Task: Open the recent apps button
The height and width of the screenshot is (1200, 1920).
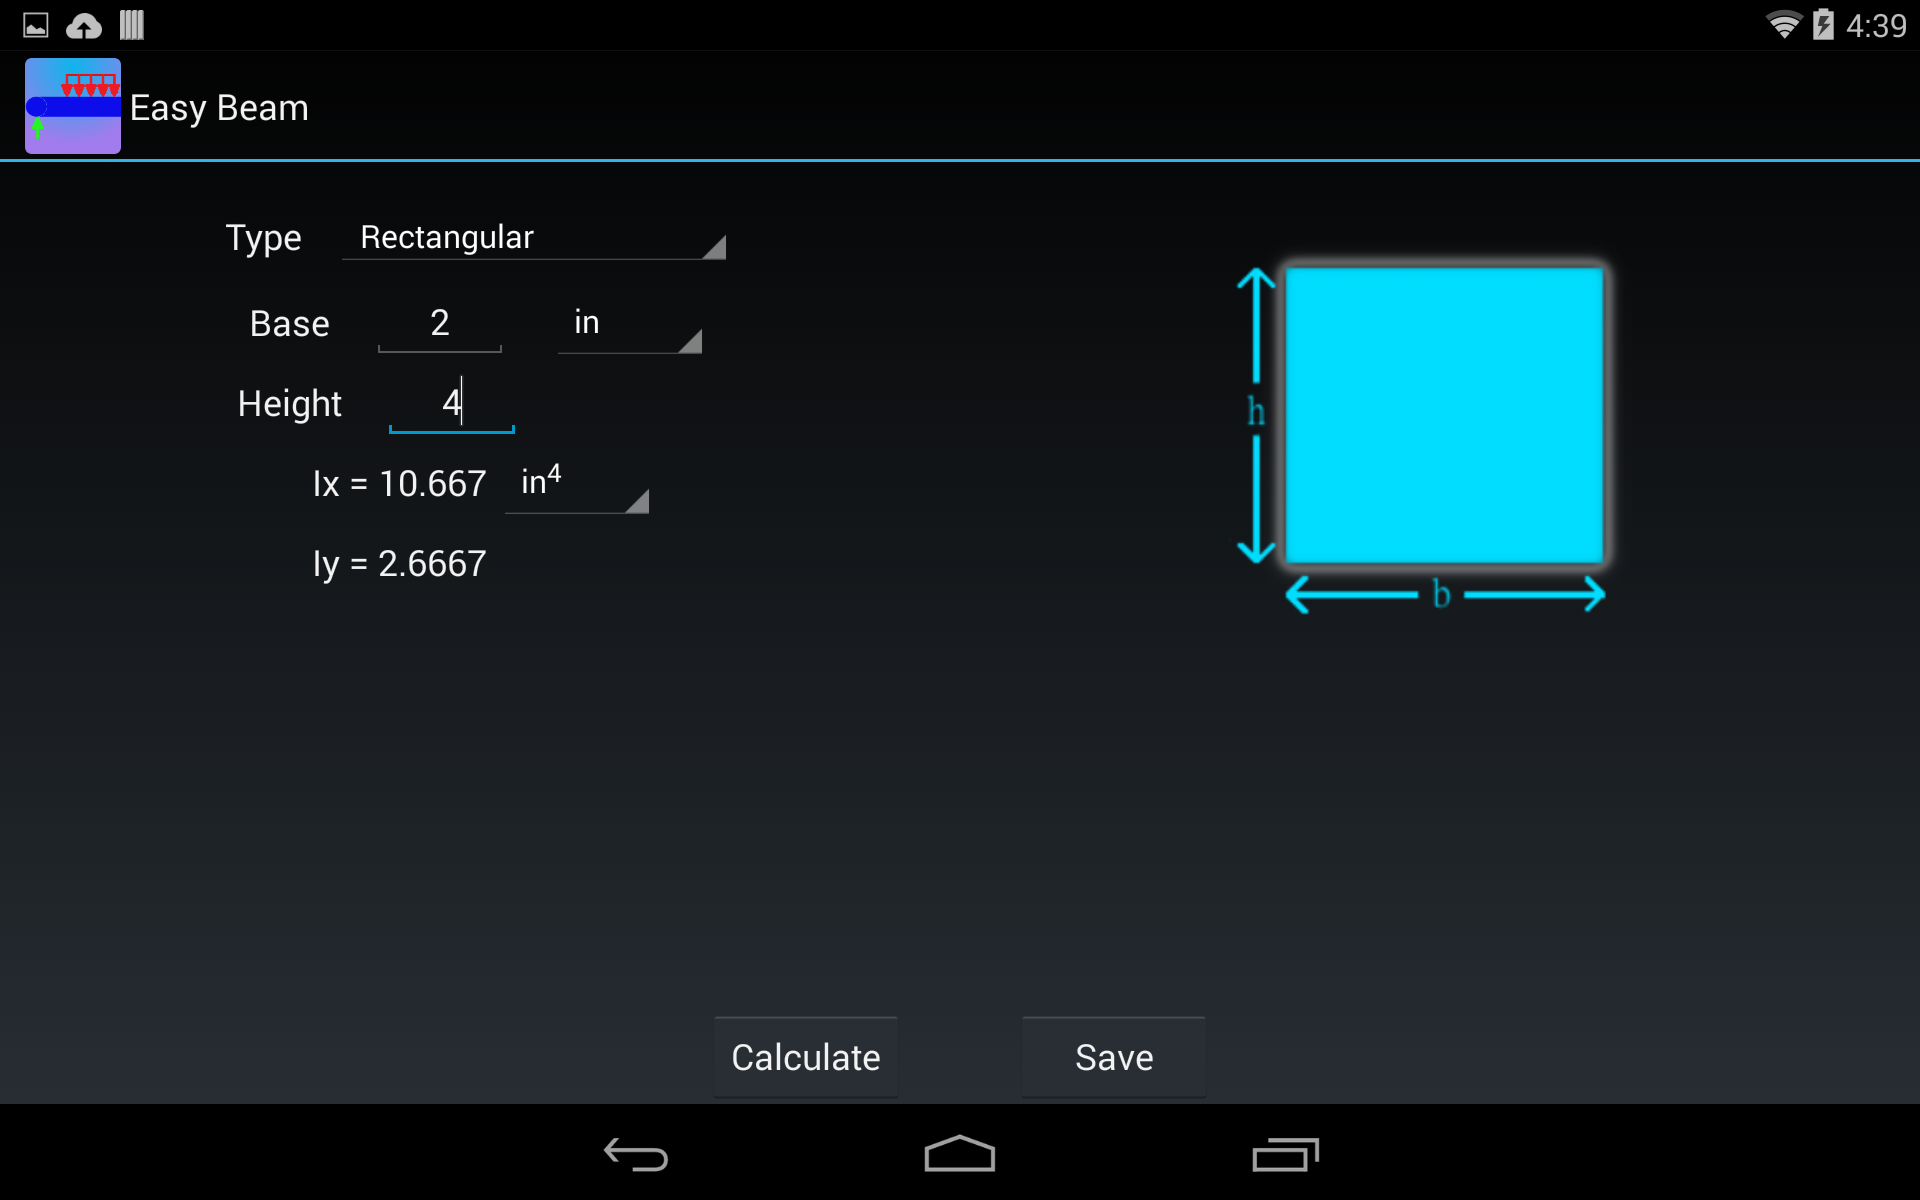Action: point(1285,1155)
